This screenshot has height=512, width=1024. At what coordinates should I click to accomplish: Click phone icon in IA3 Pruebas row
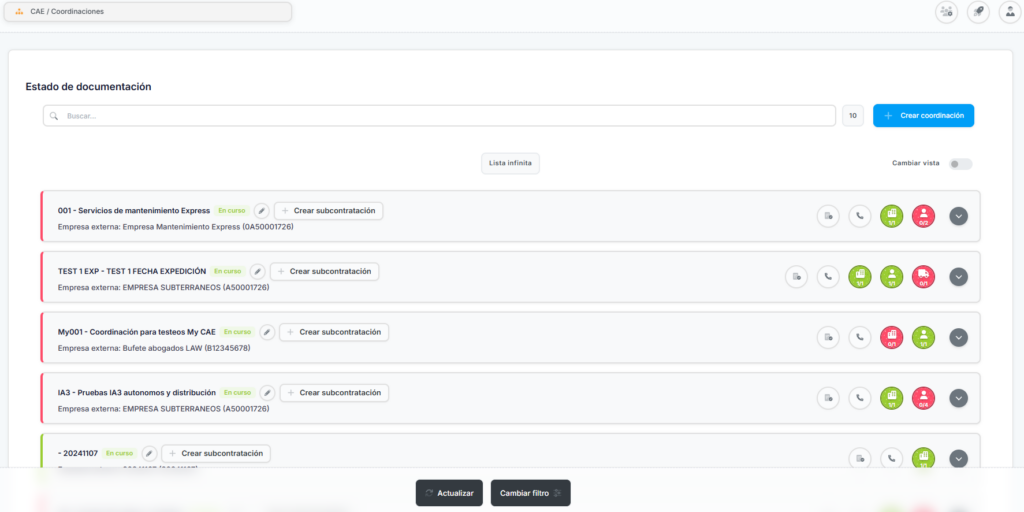[x=859, y=398]
